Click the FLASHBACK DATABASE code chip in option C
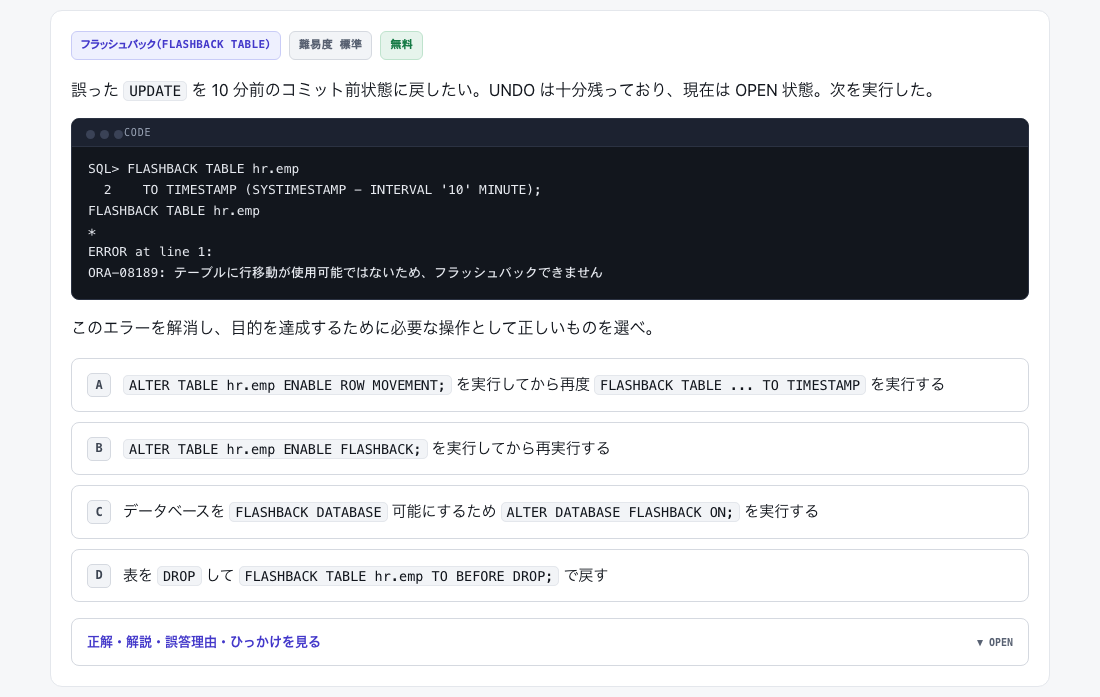The height and width of the screenshot is (697, 1100). pos(309,513)
